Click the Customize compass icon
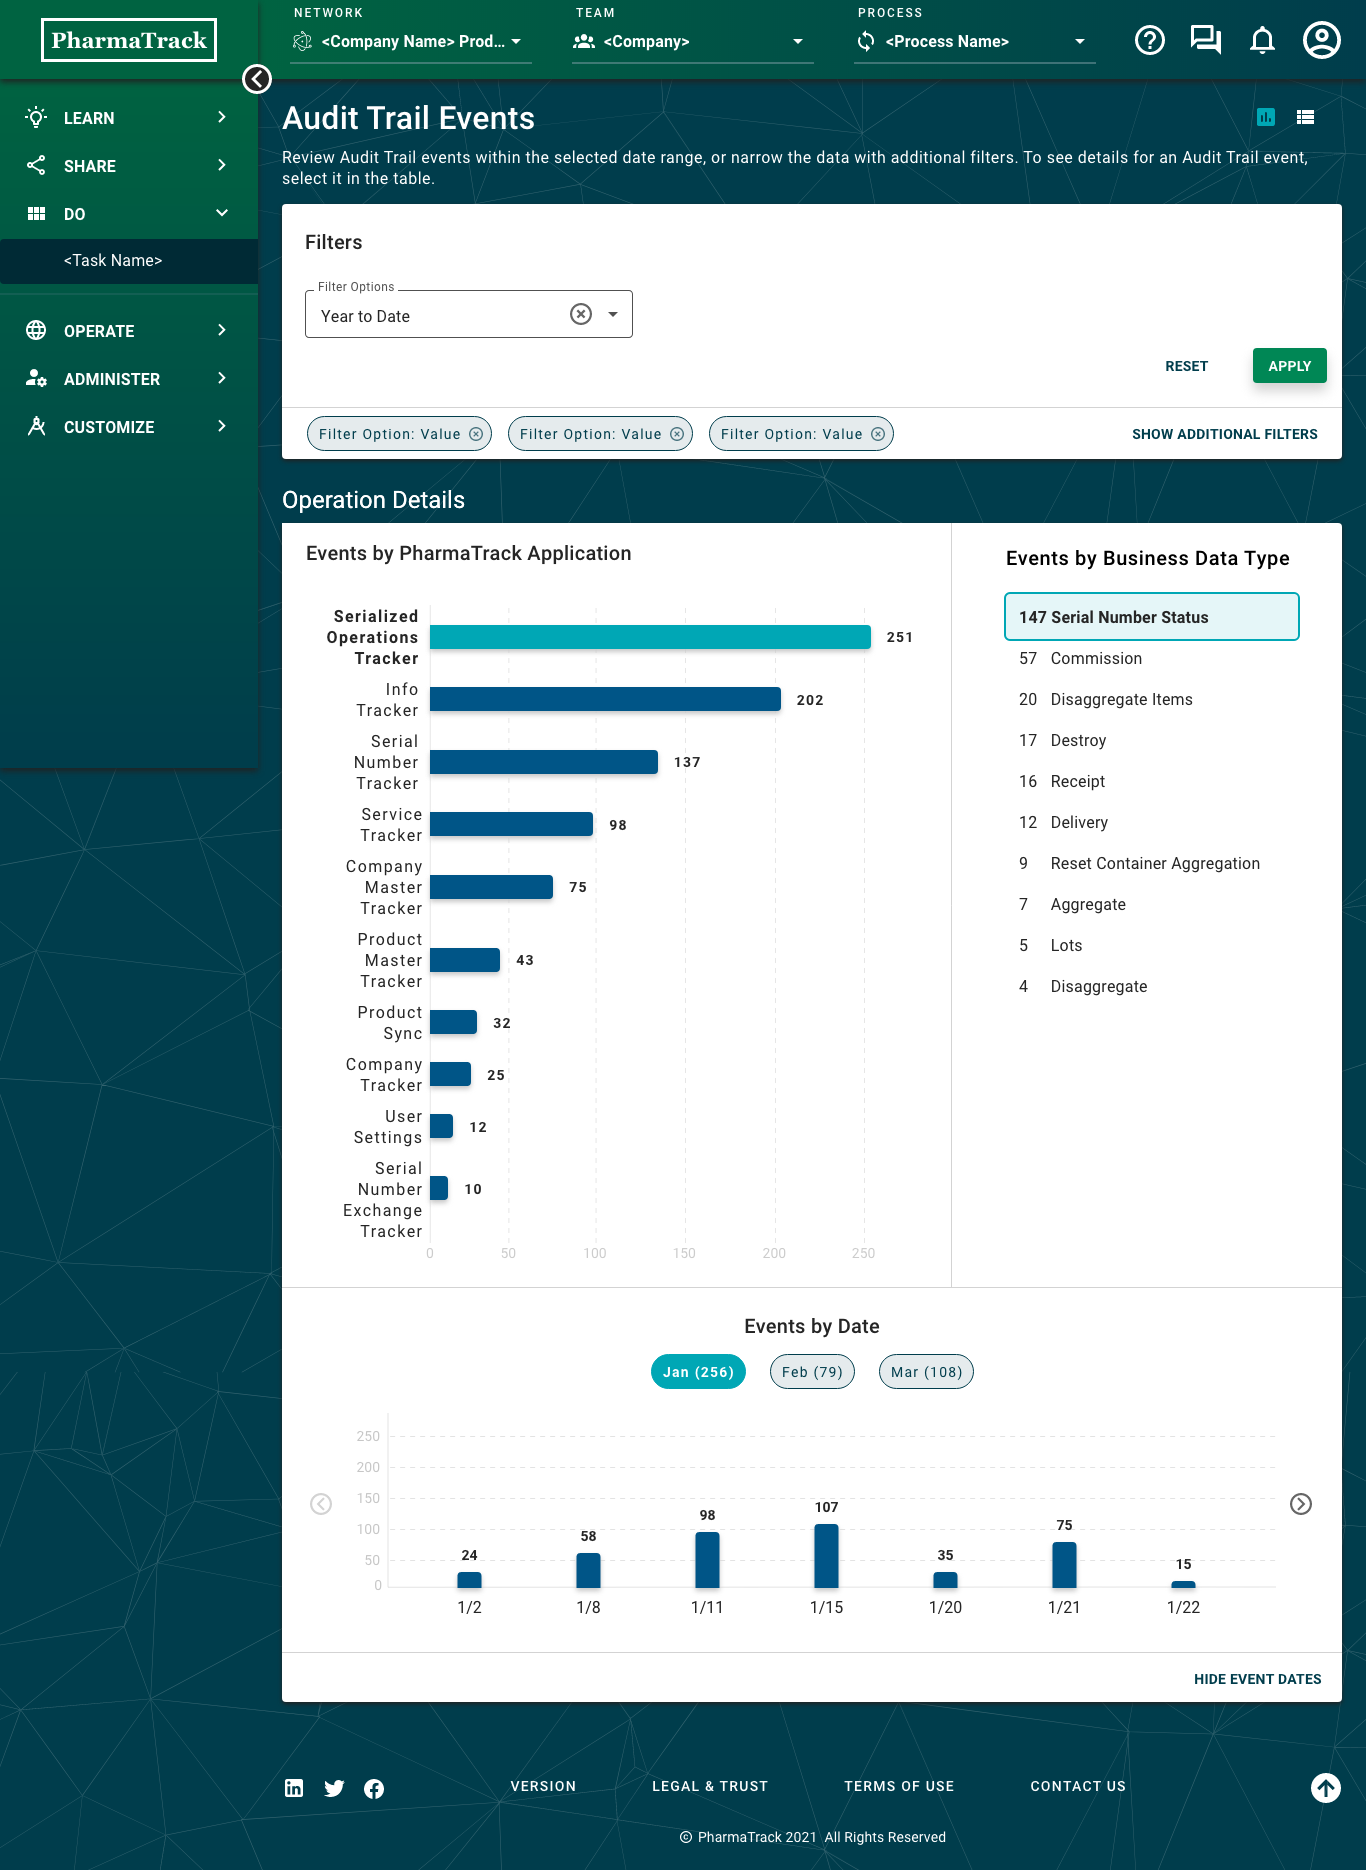The width and height of the screenshot is (1366, 1870). pyautogui.click(x=36, y=426)
